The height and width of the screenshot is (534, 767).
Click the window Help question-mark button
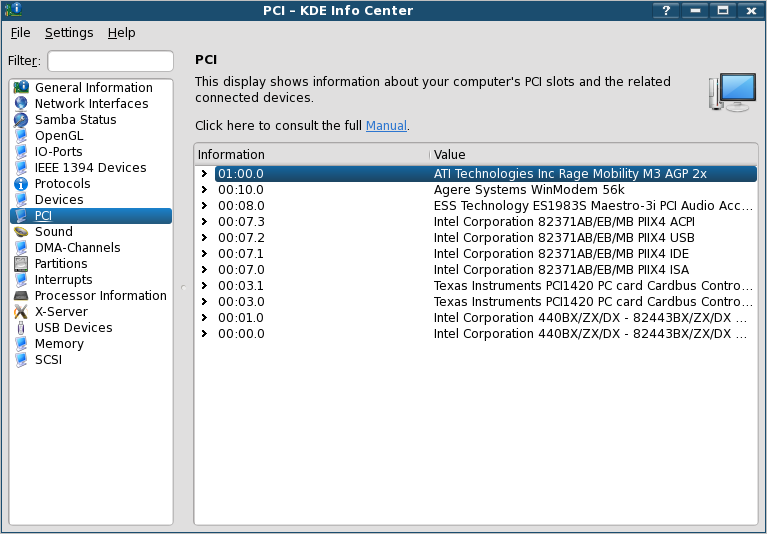tap(666, 10)
